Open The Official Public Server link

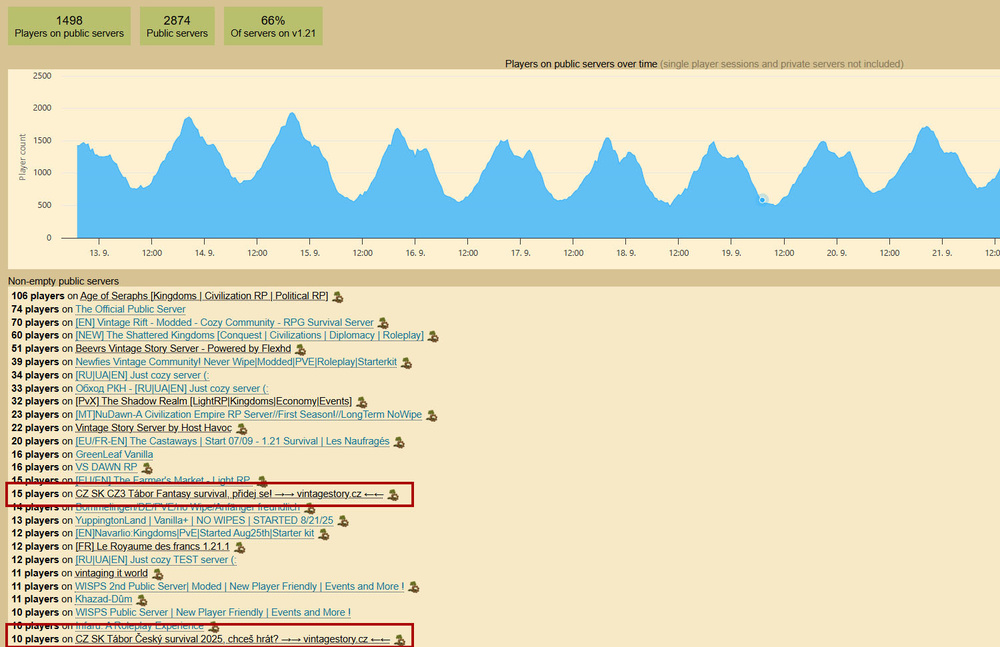click(x=130, y=310)
